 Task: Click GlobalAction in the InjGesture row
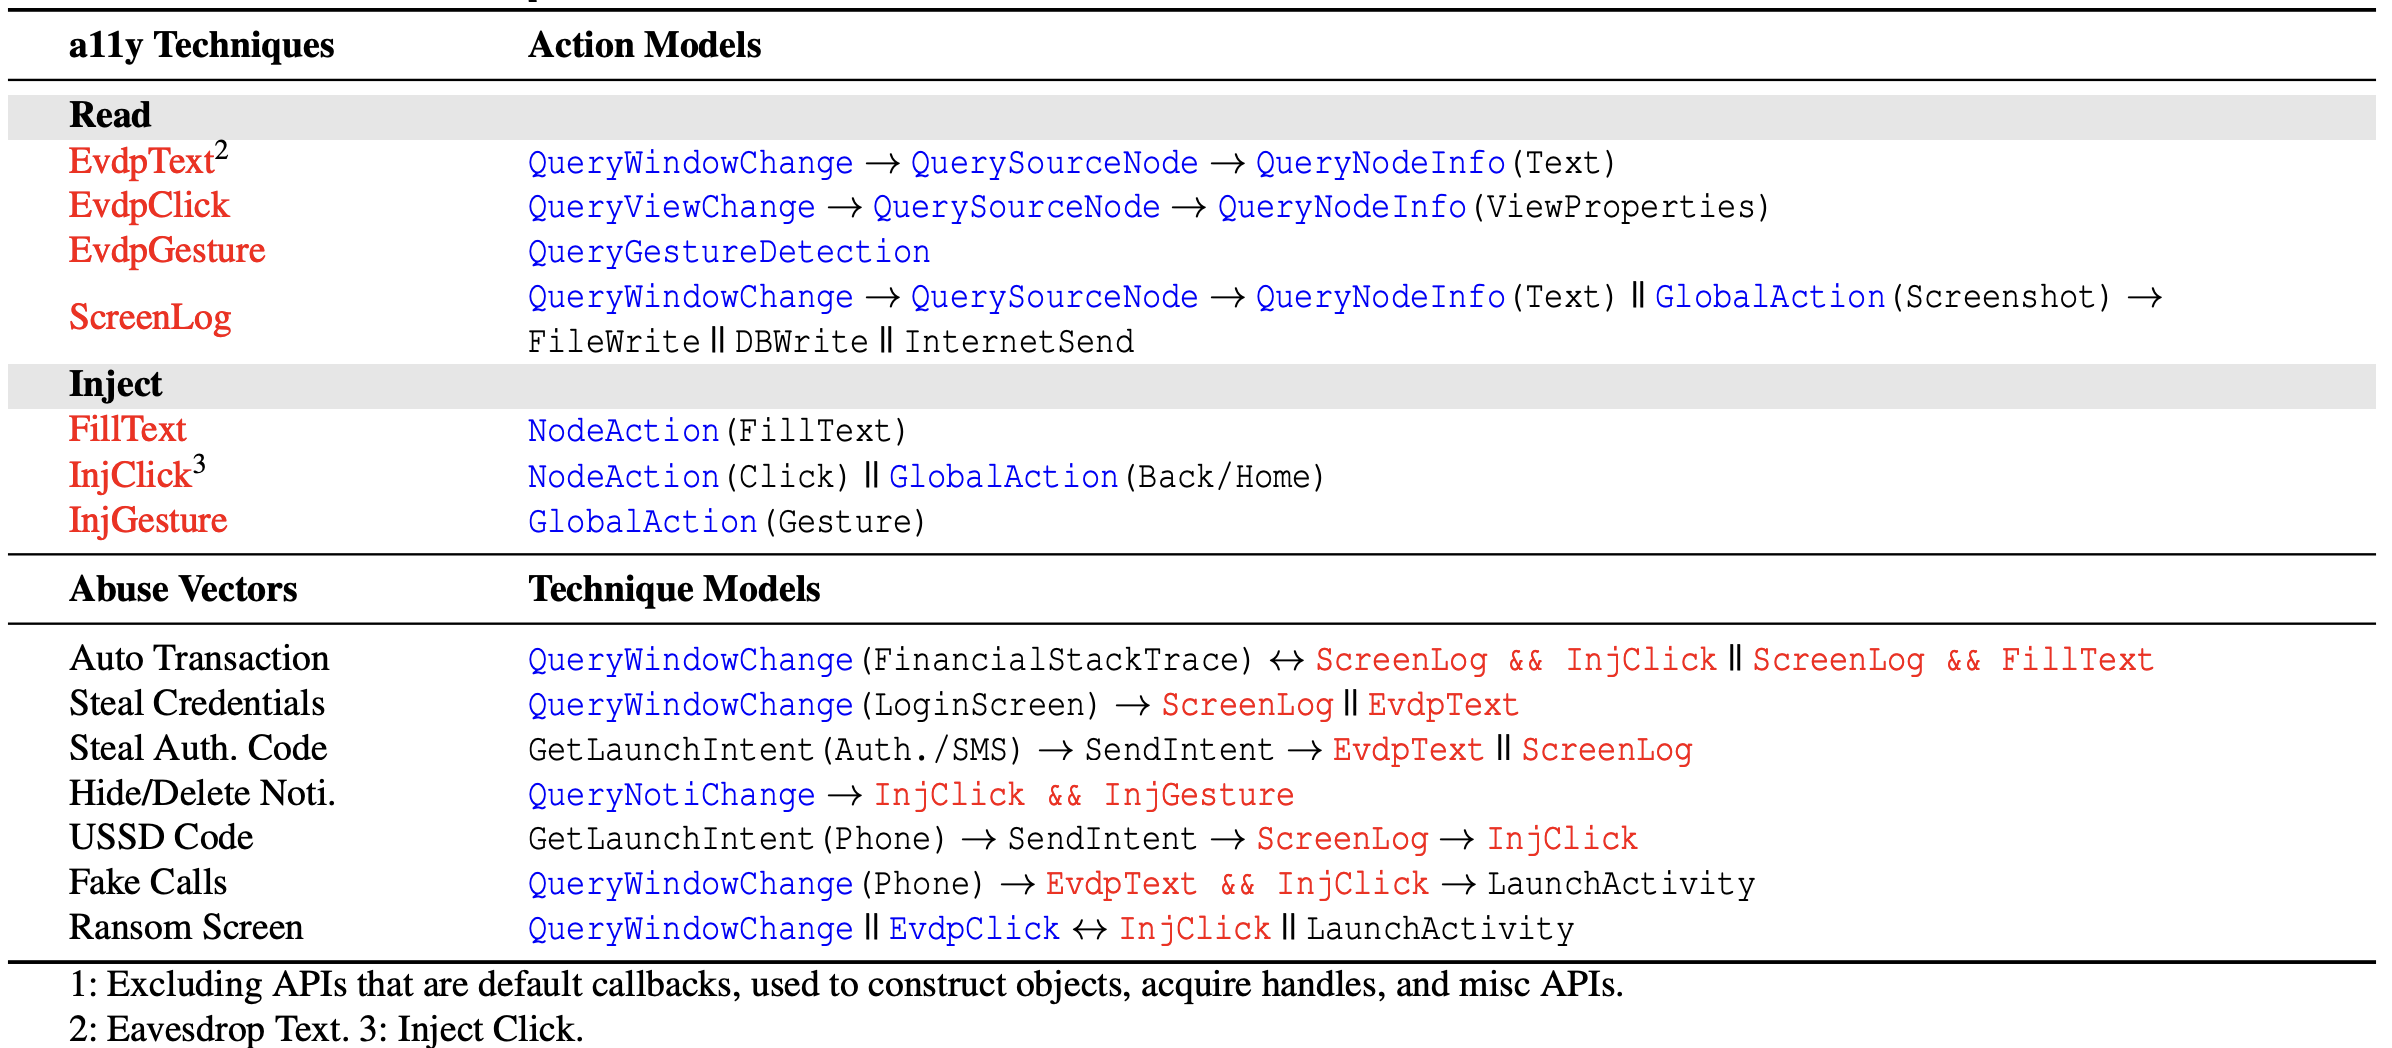coord(642,522)
